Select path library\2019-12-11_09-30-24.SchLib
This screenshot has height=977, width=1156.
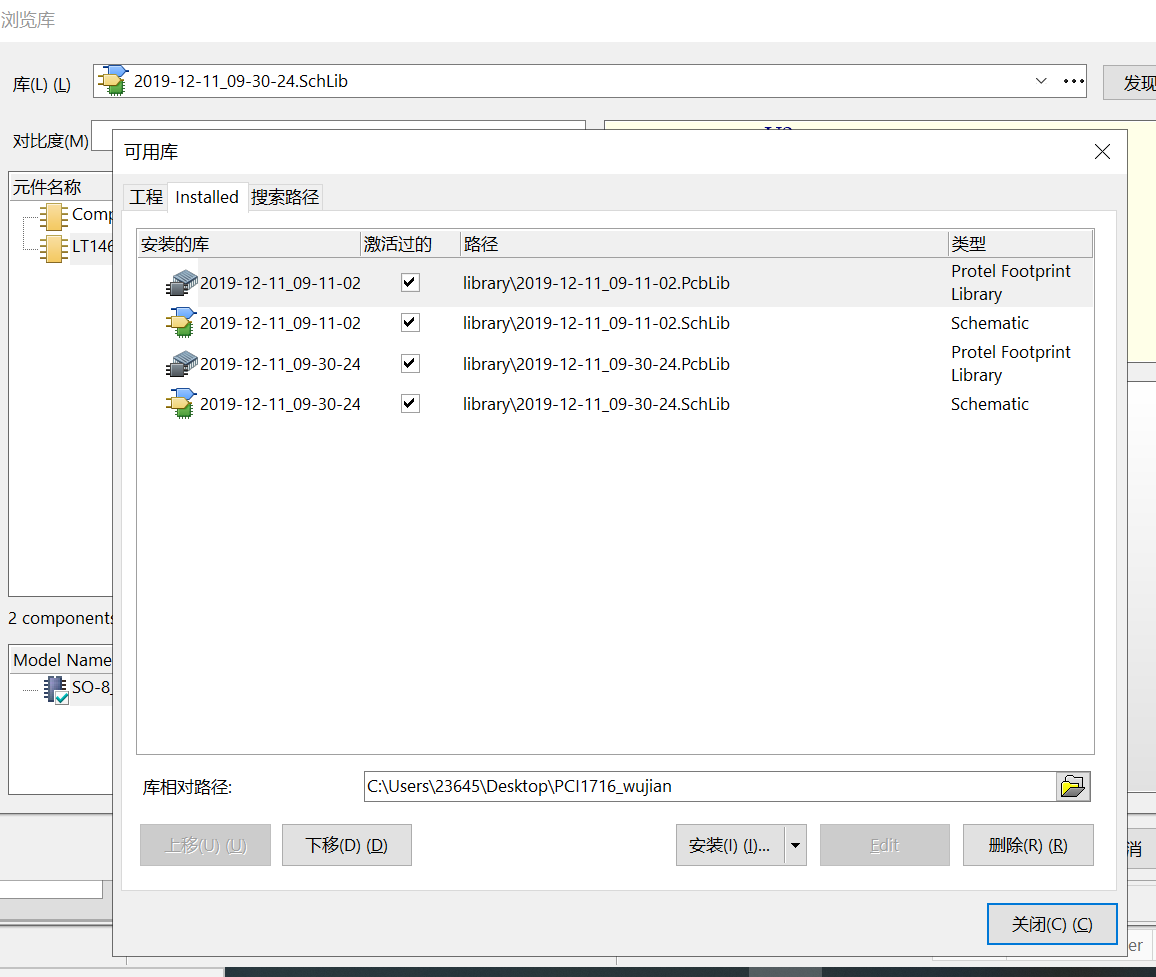596,404
